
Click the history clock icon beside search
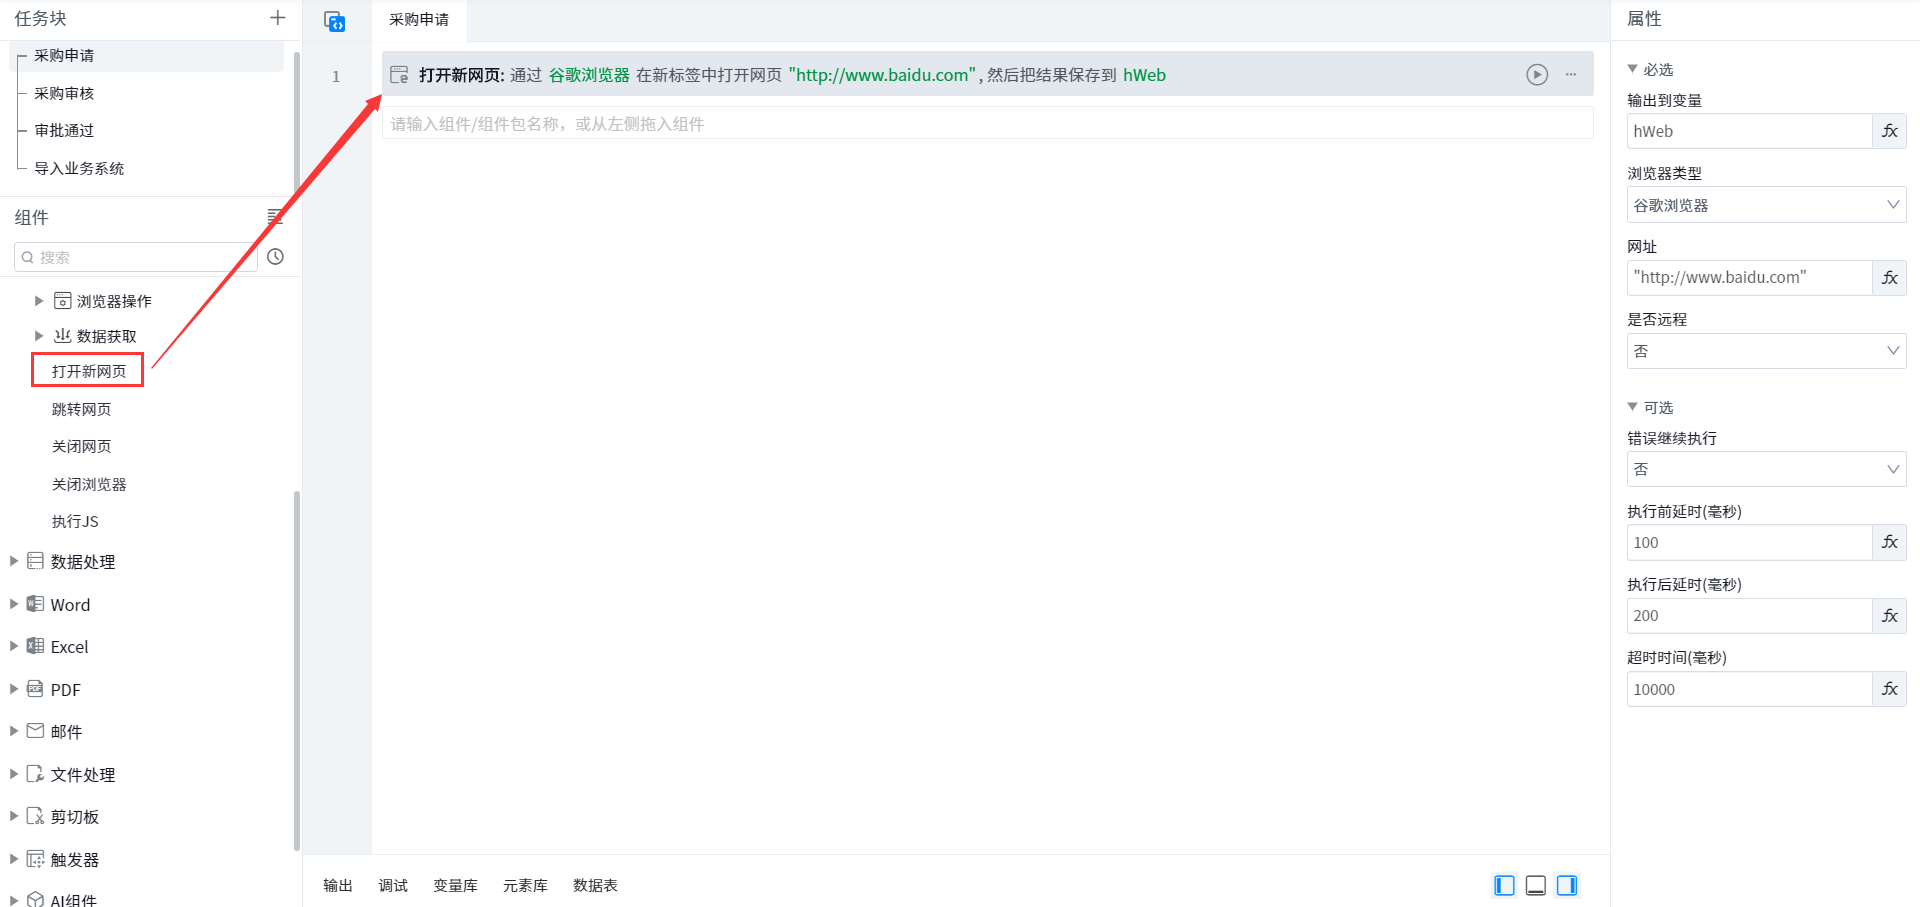tap(275, 257)
